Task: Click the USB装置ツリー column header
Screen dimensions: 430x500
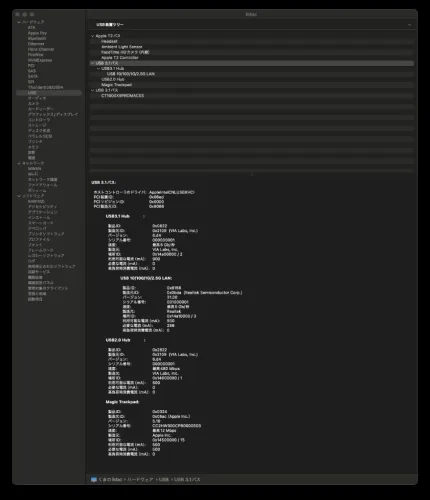Action: (251, 25)
